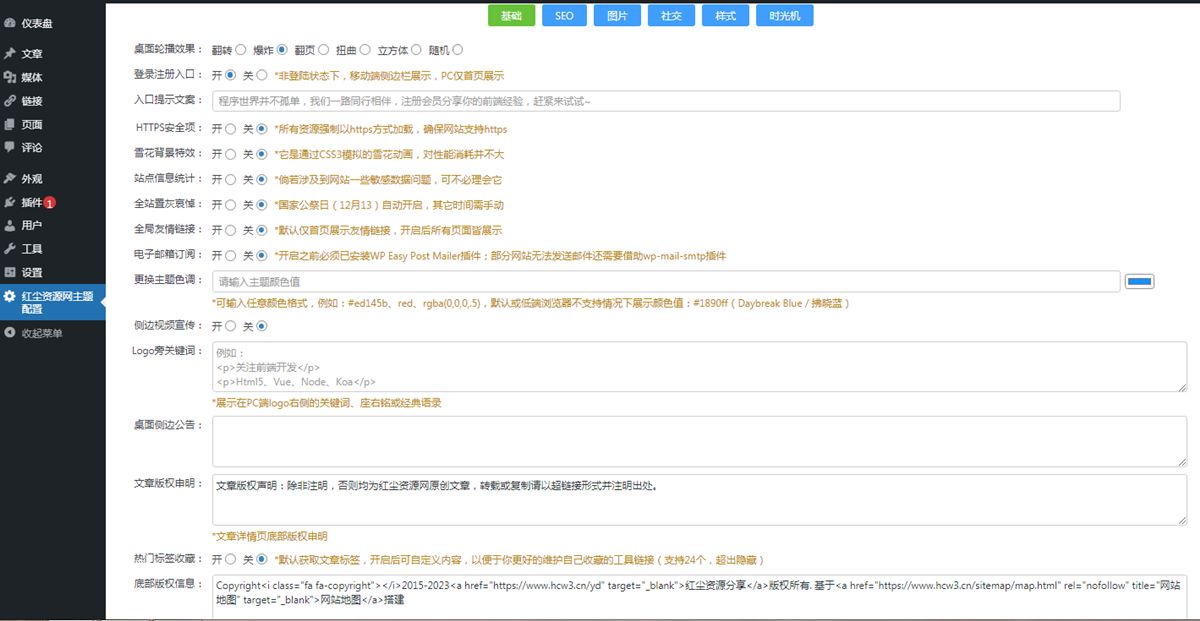This screenshot has height=621, width=1200.
Task: Select the 立方体 carousel effect radio
Action: click(x=416, y=50)
